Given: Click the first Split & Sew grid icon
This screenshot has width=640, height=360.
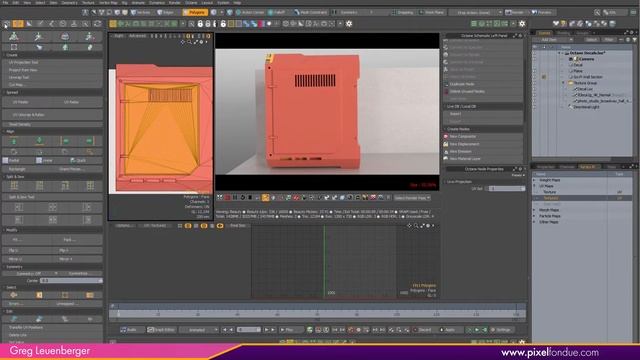Looking at the screenshot, I should pos(14,186).
